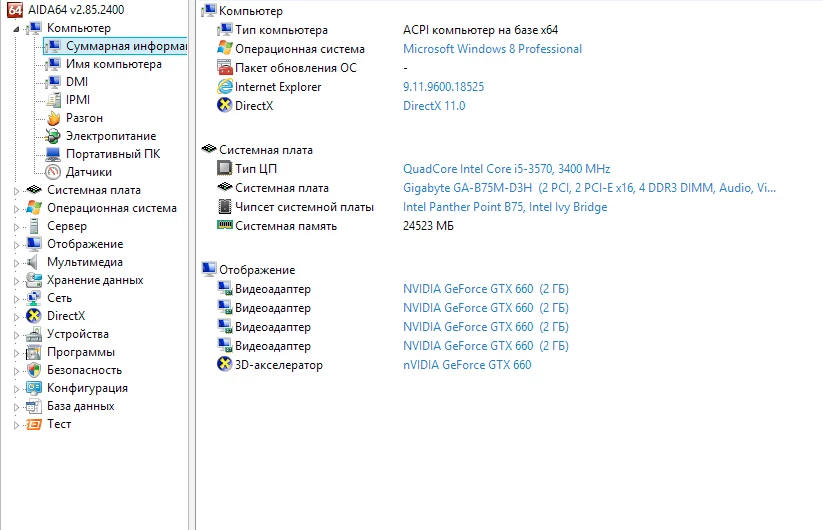Open the DirectX 11.0 link
The width and height of the screenshot is (823, 530).
pyautogui.click(x=434, y=105)
